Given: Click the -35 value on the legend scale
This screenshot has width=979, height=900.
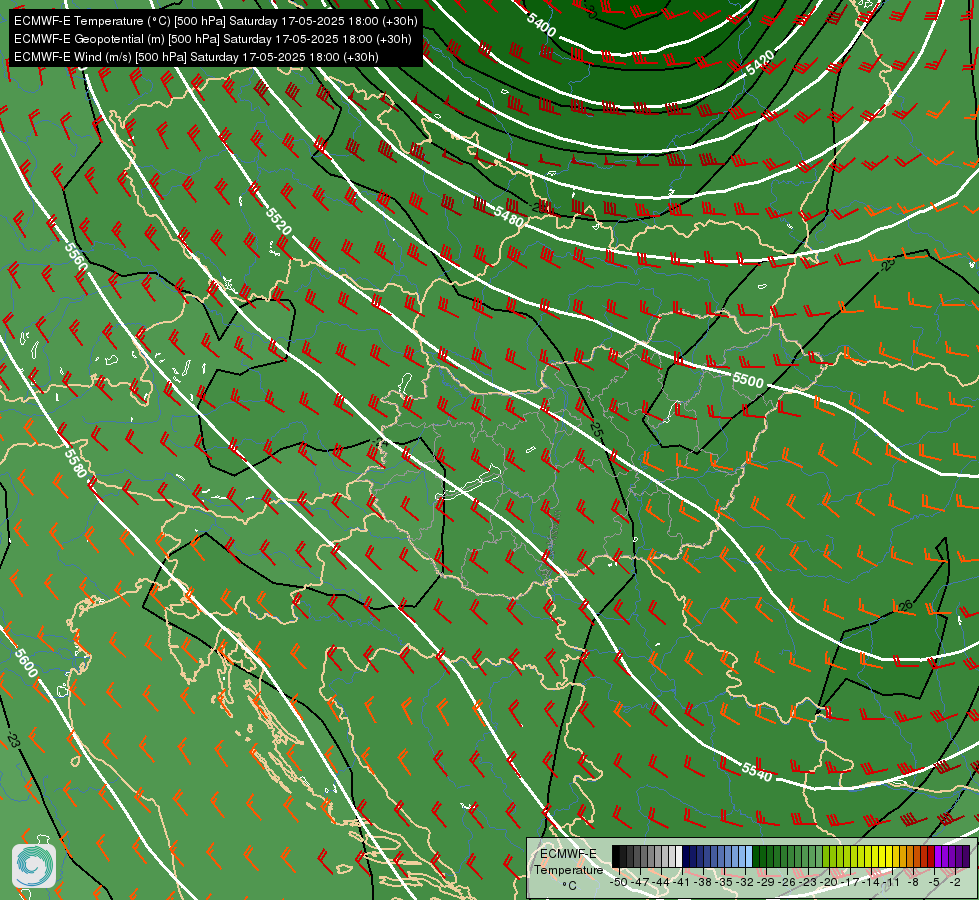Looking at the screenshot, I should click(x=724, y=882).
